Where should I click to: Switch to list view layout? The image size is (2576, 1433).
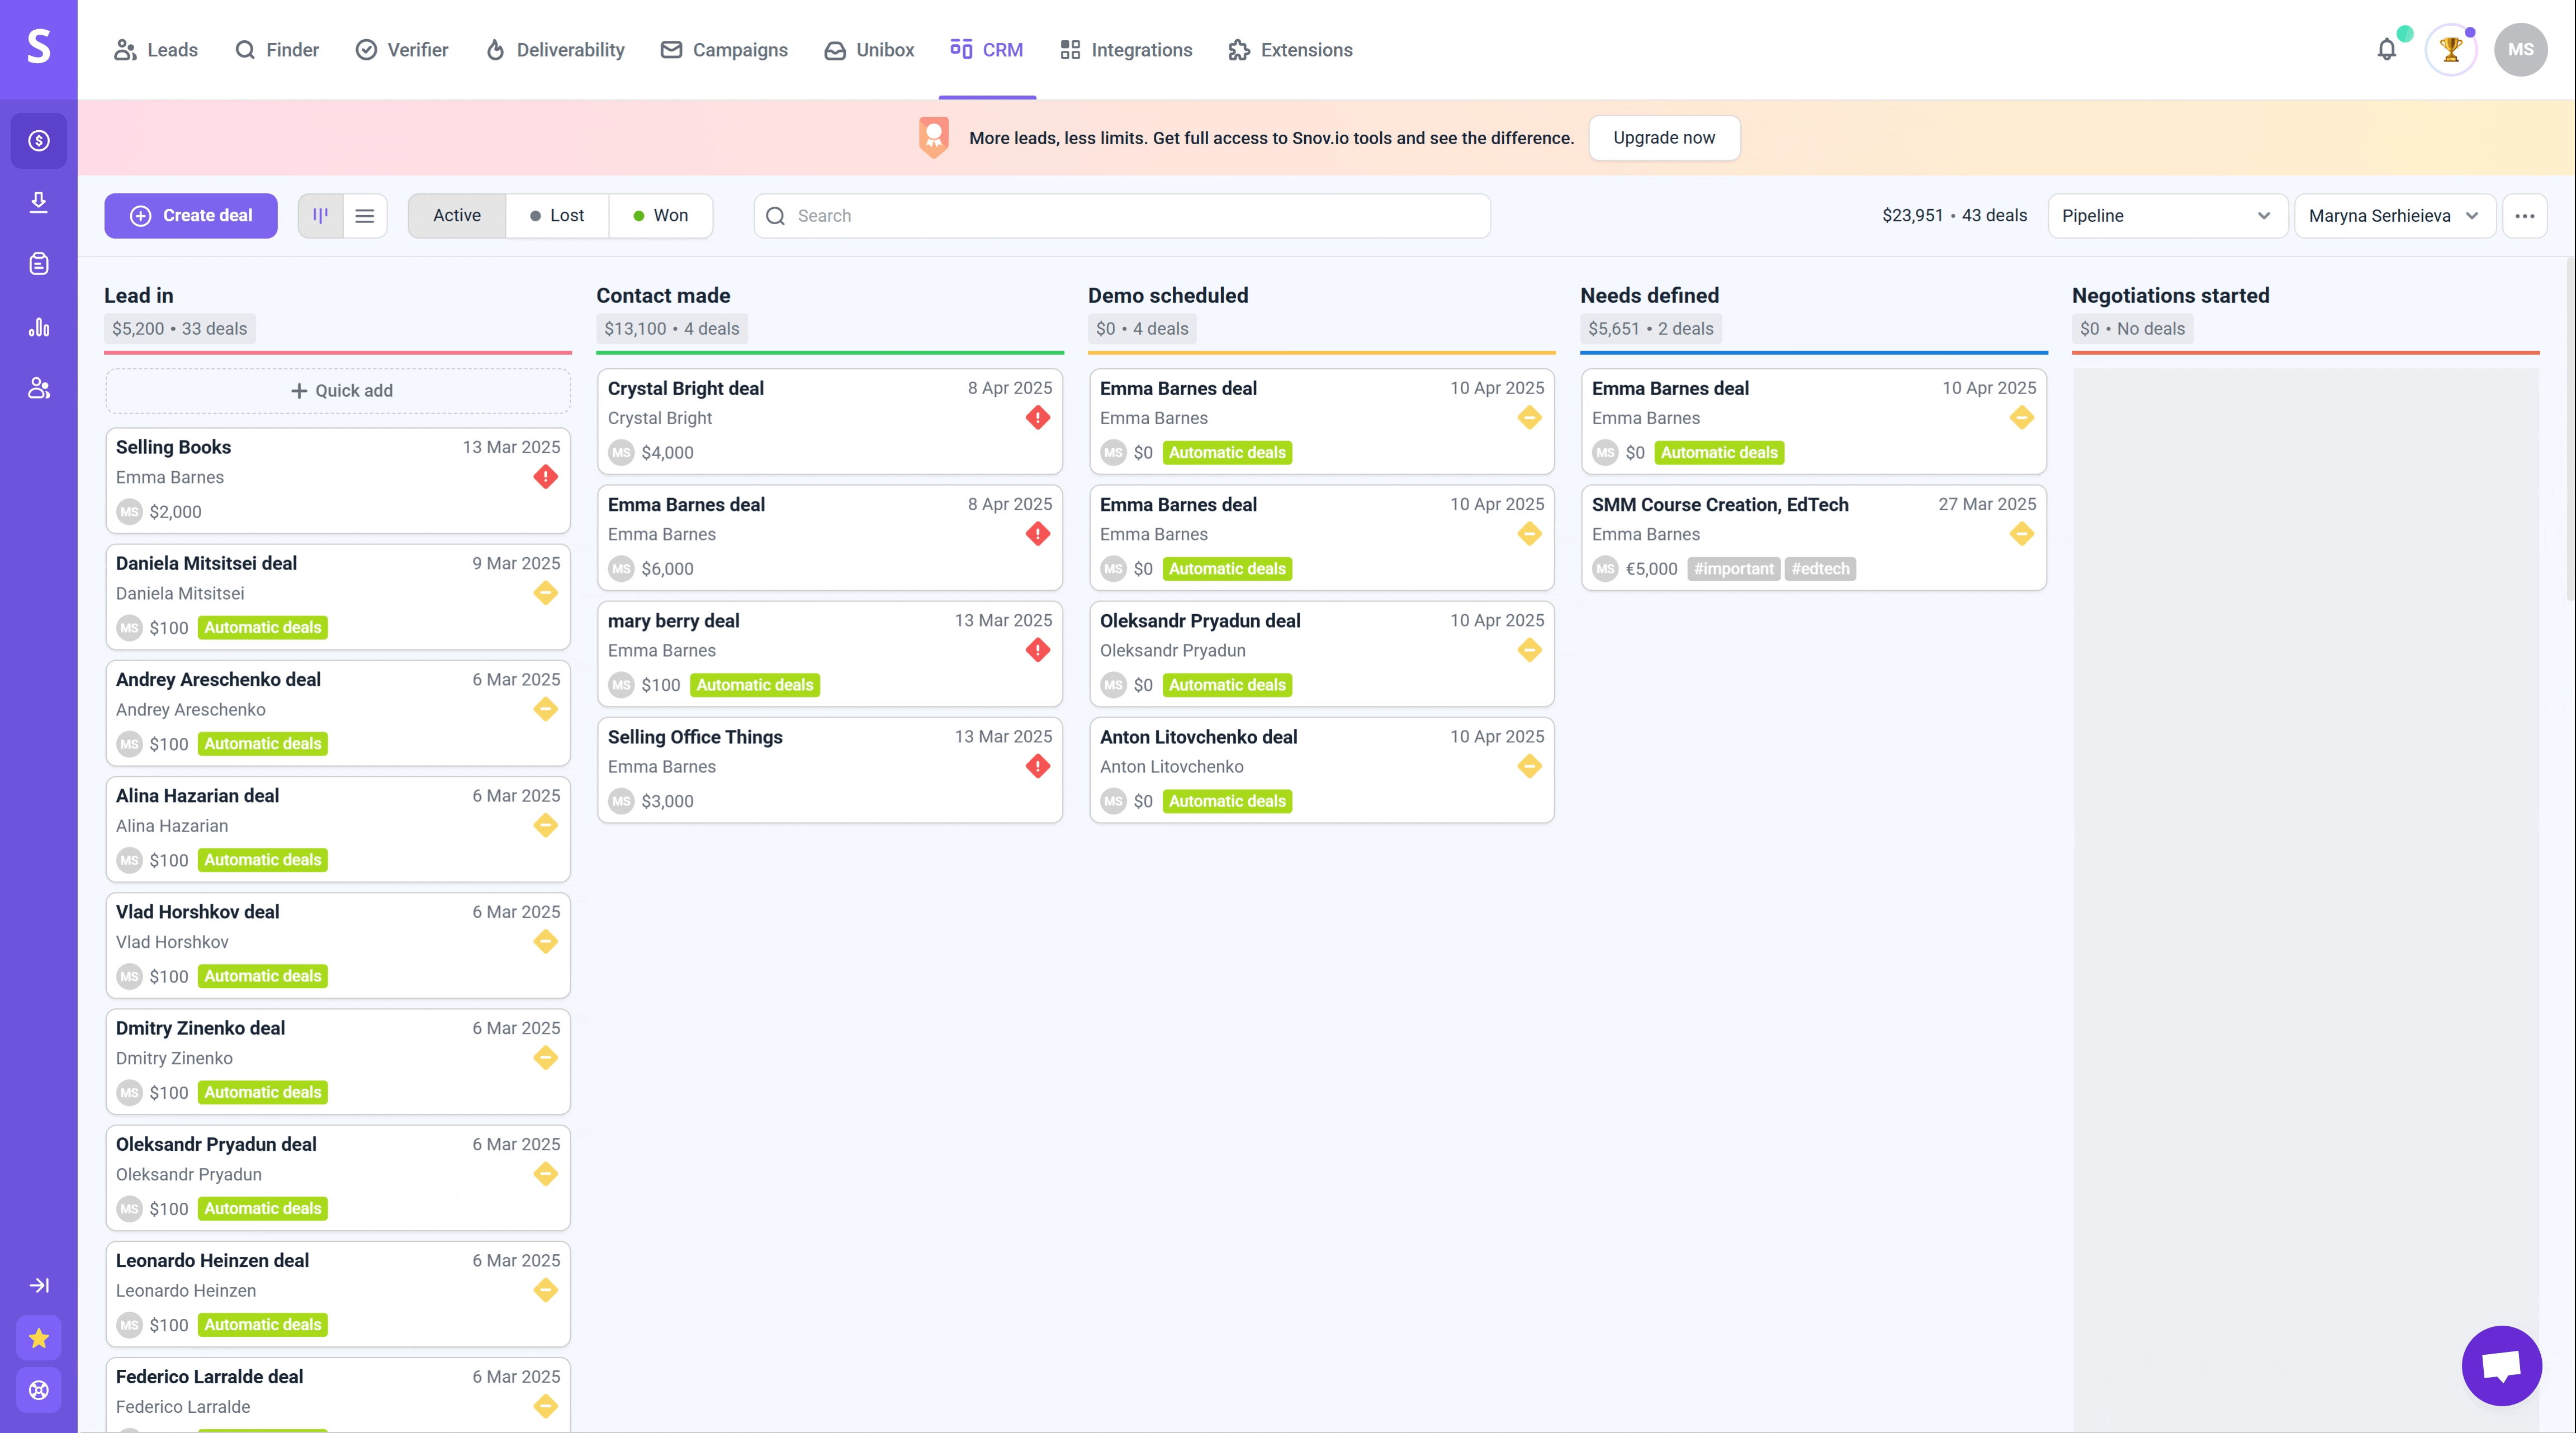[365, 216]
